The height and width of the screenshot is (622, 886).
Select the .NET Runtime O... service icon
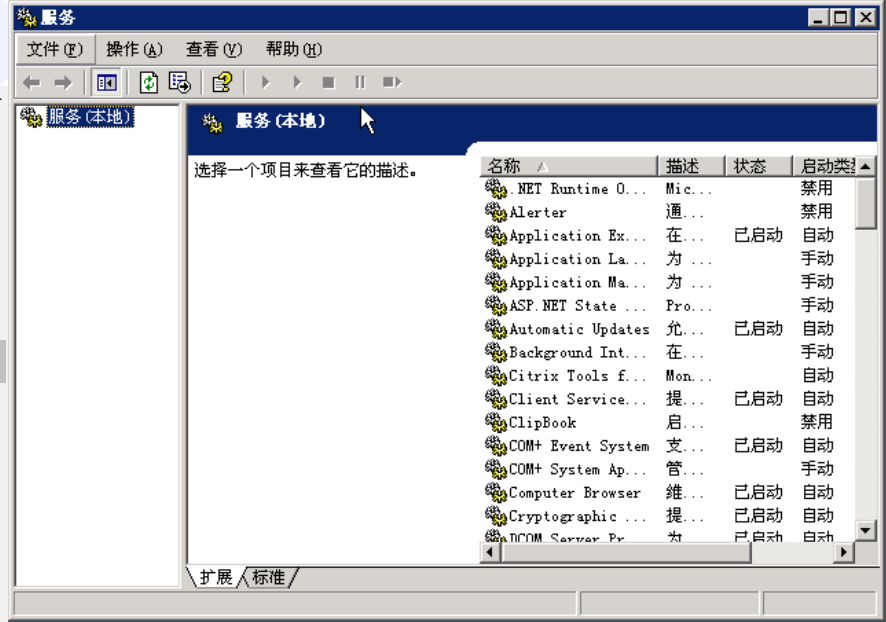pyautogui.click(x=496, y=189)
